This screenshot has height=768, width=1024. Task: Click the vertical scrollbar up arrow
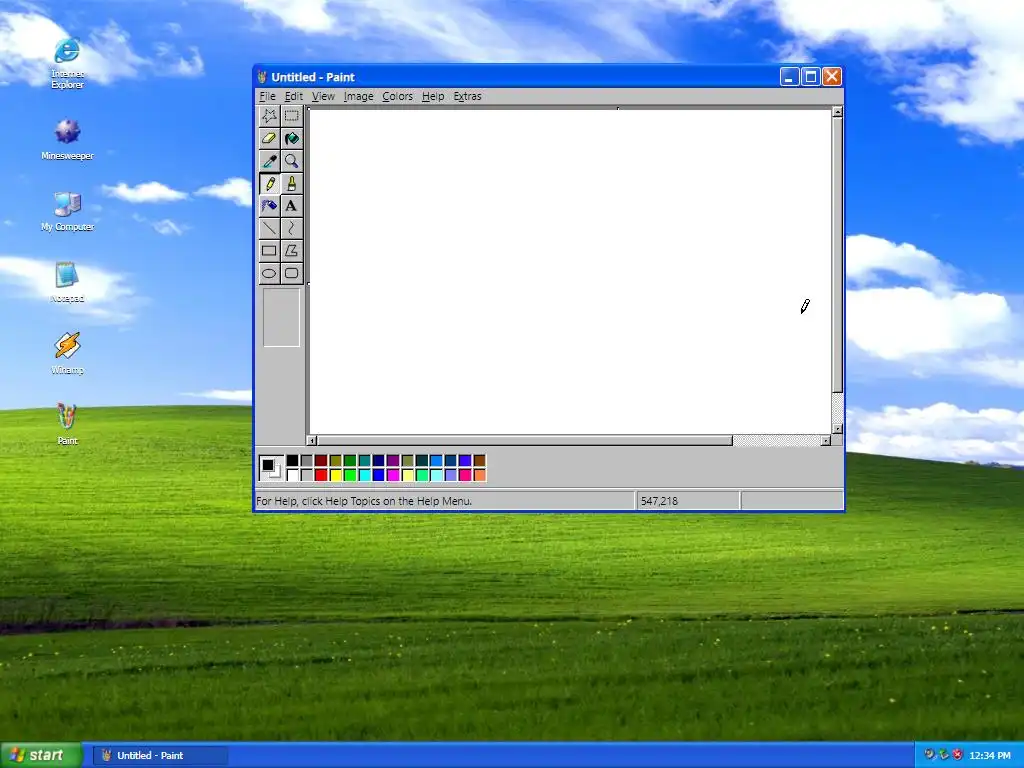click(837, 112)
